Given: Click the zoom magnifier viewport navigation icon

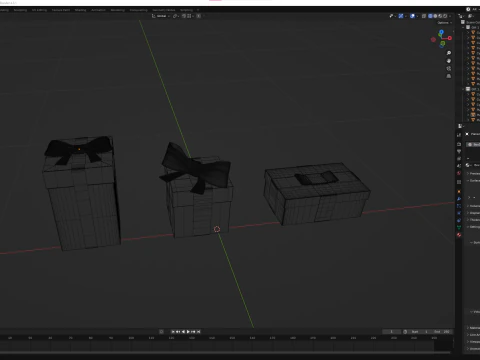Looking at the screenshot, I should 449,53.
